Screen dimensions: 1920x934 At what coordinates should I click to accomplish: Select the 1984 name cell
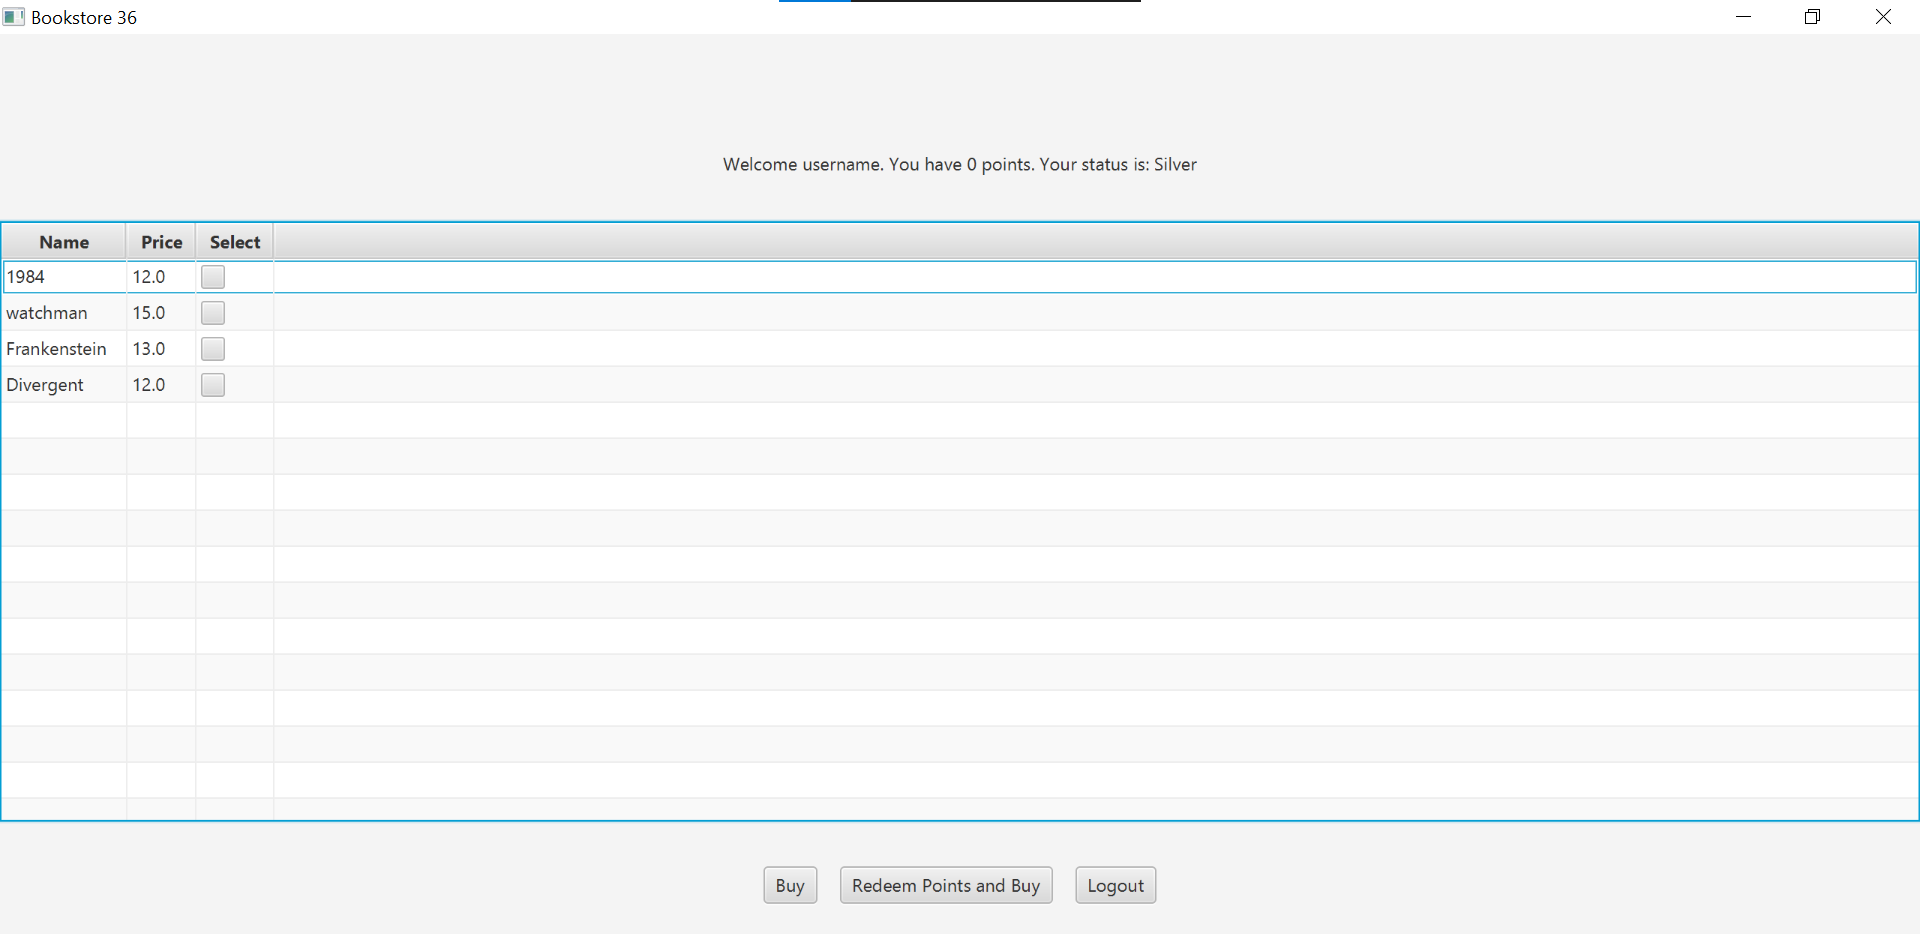coord(26,277)
